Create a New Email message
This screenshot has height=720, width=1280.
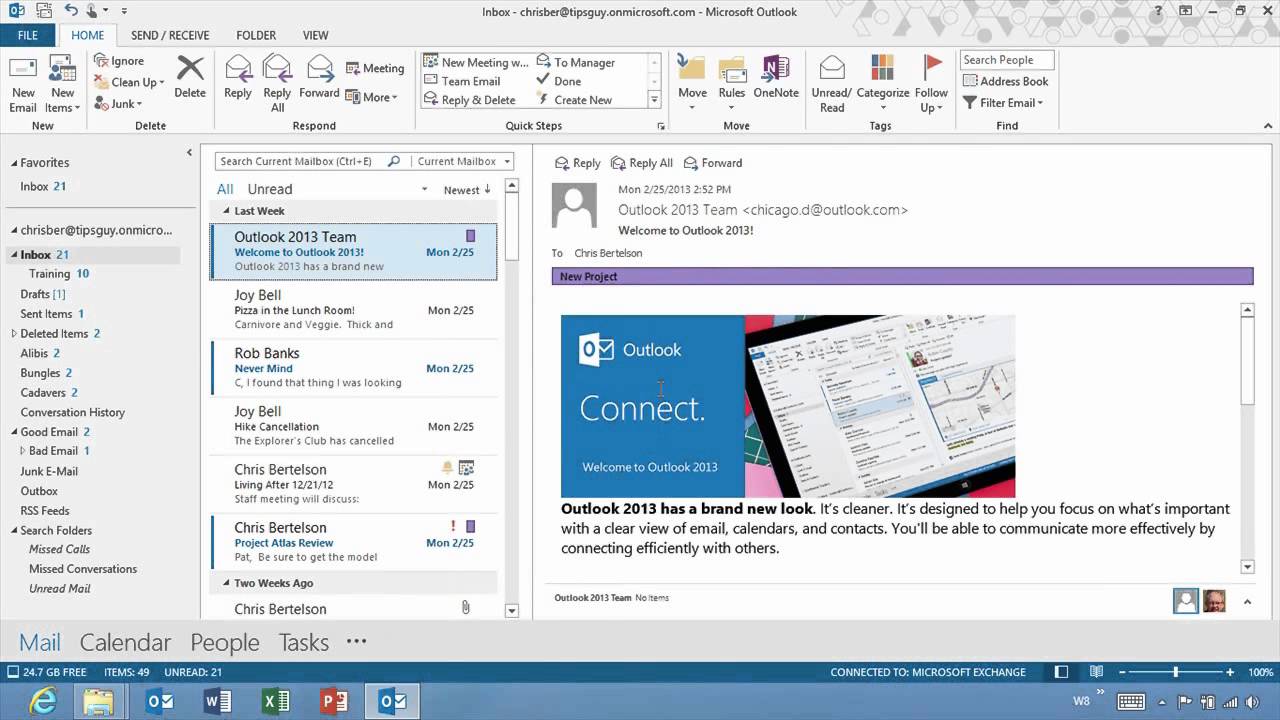point(23,84)
